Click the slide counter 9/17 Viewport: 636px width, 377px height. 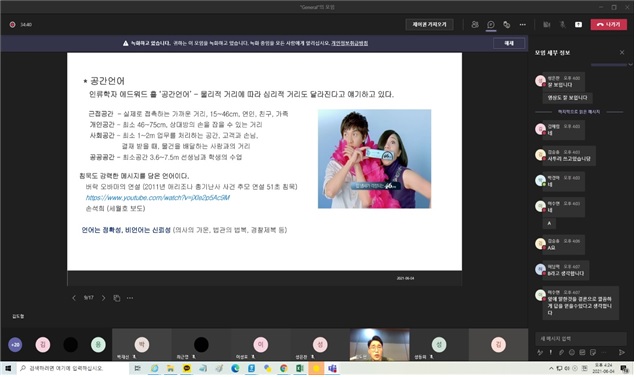(88, 298)
